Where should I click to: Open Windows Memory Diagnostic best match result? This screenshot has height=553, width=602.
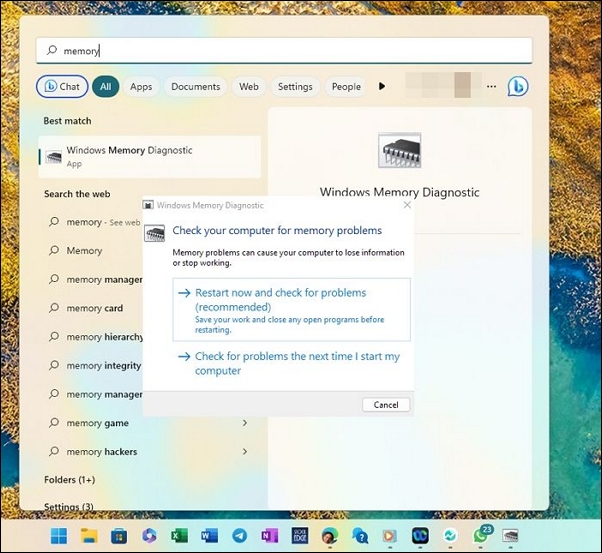[150, 157]
